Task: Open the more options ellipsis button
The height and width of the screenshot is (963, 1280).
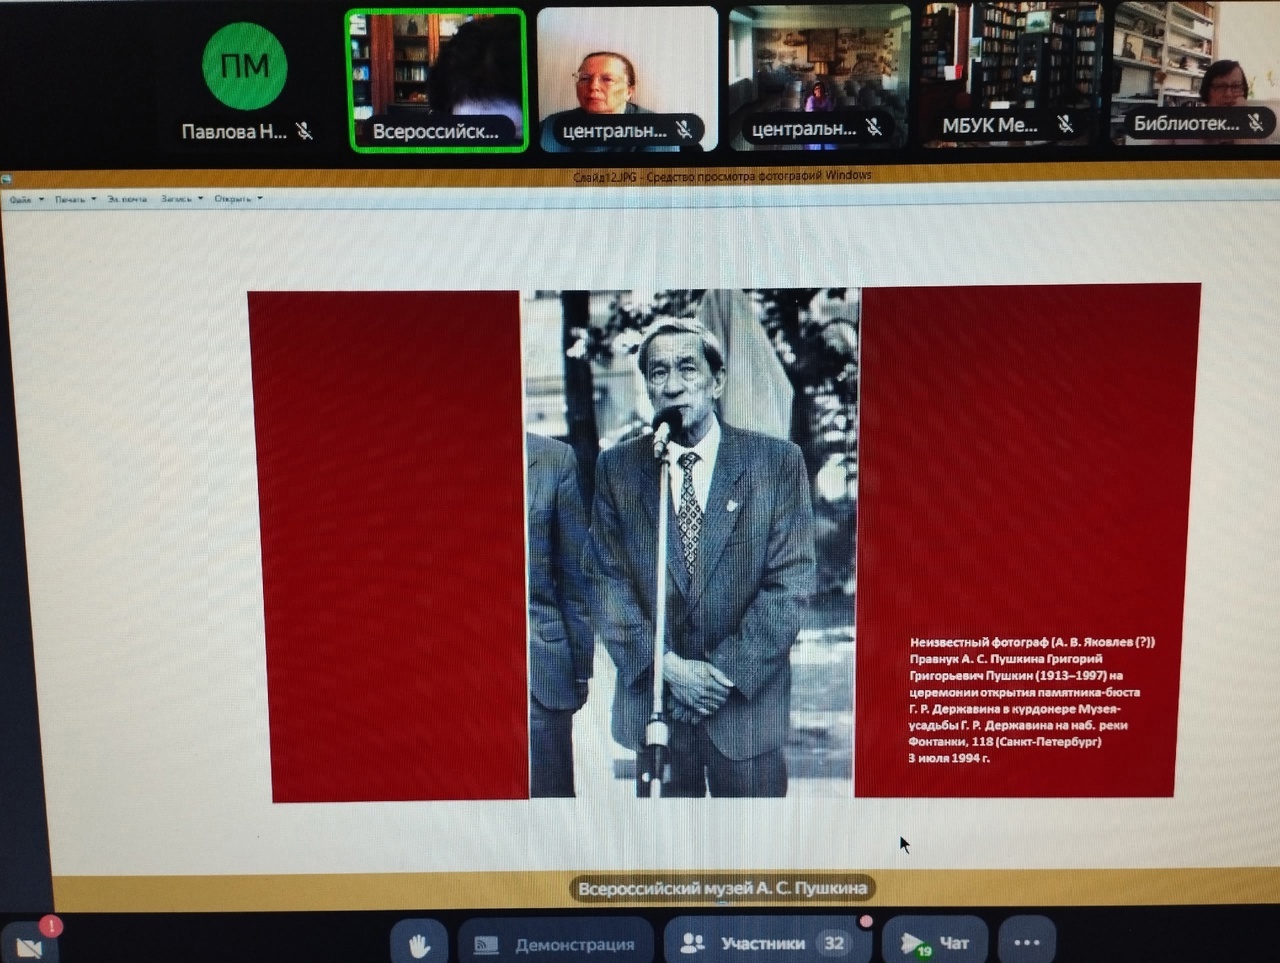Action: coord(1026,942)
